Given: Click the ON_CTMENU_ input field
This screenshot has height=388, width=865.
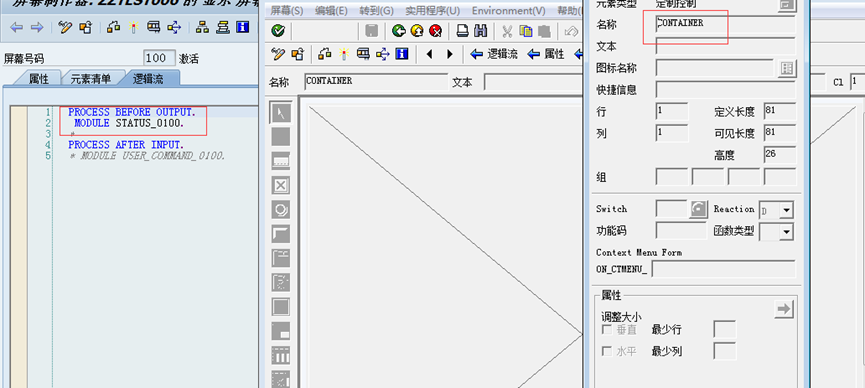Looking at the screenshot, I should tap(724, 269).
